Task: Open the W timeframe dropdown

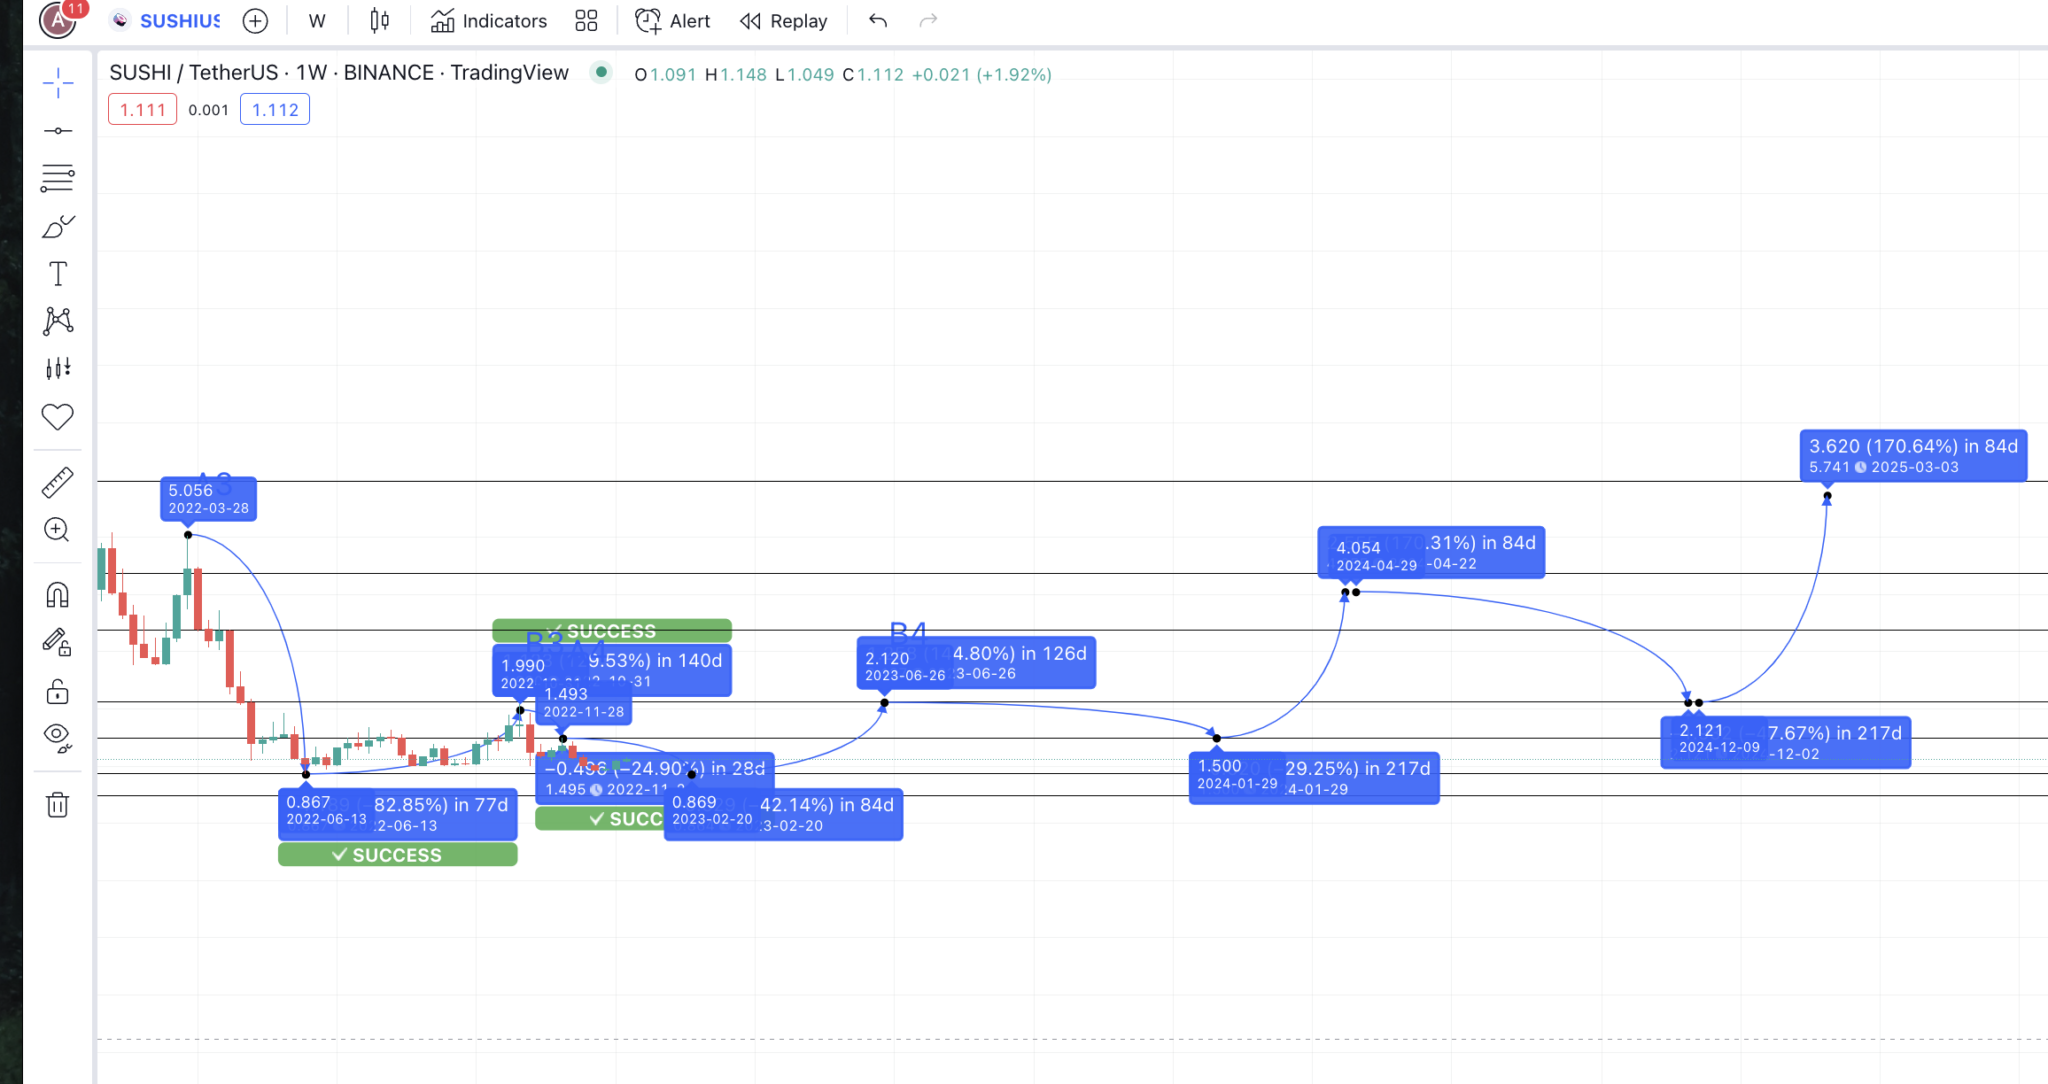Action: point(317,21)
